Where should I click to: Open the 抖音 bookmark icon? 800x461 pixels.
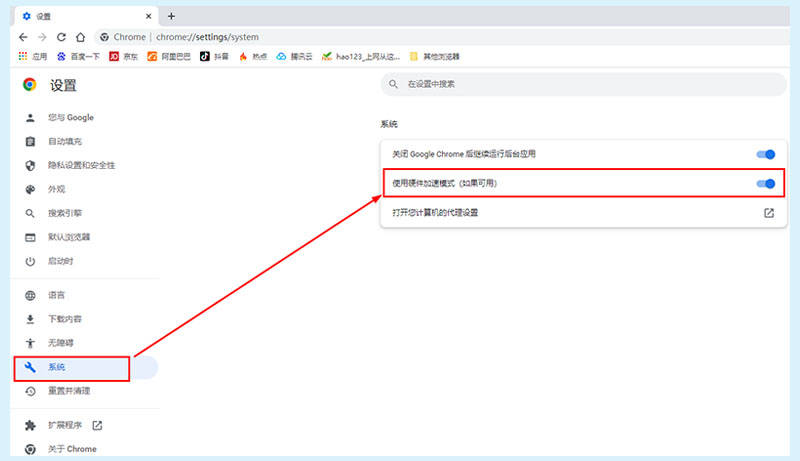coord(205,57)
